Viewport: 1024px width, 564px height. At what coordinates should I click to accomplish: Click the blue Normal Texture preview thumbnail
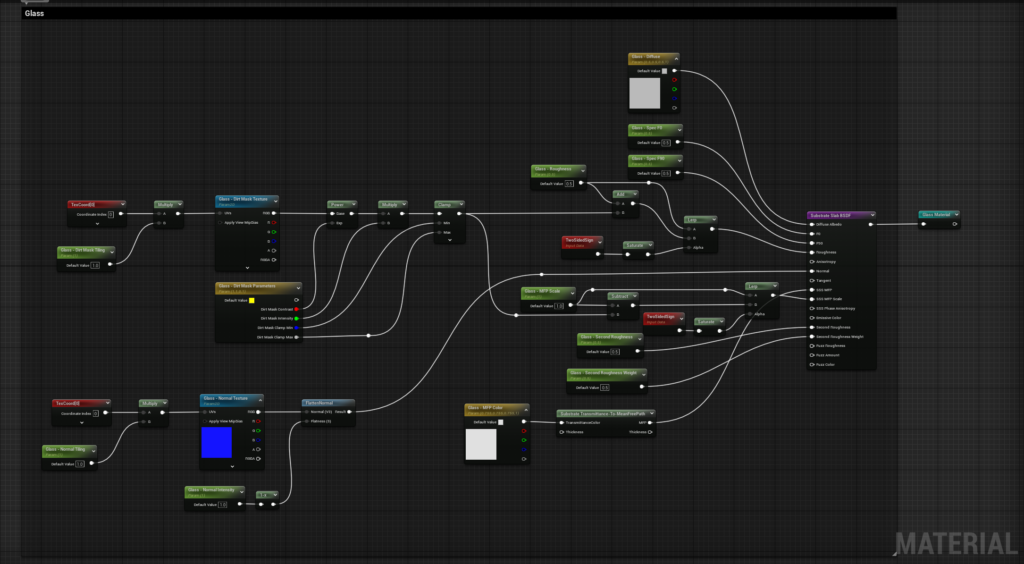[x=216, y=441]
